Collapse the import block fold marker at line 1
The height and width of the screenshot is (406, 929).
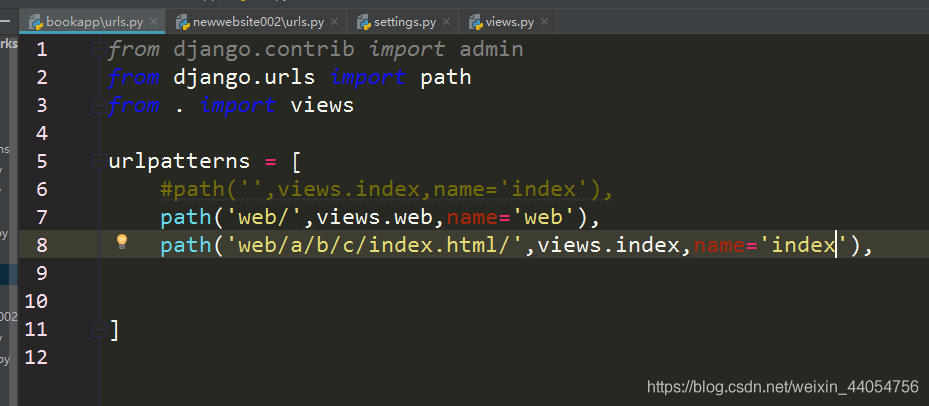pyautogui.click(x=99, y=50)
